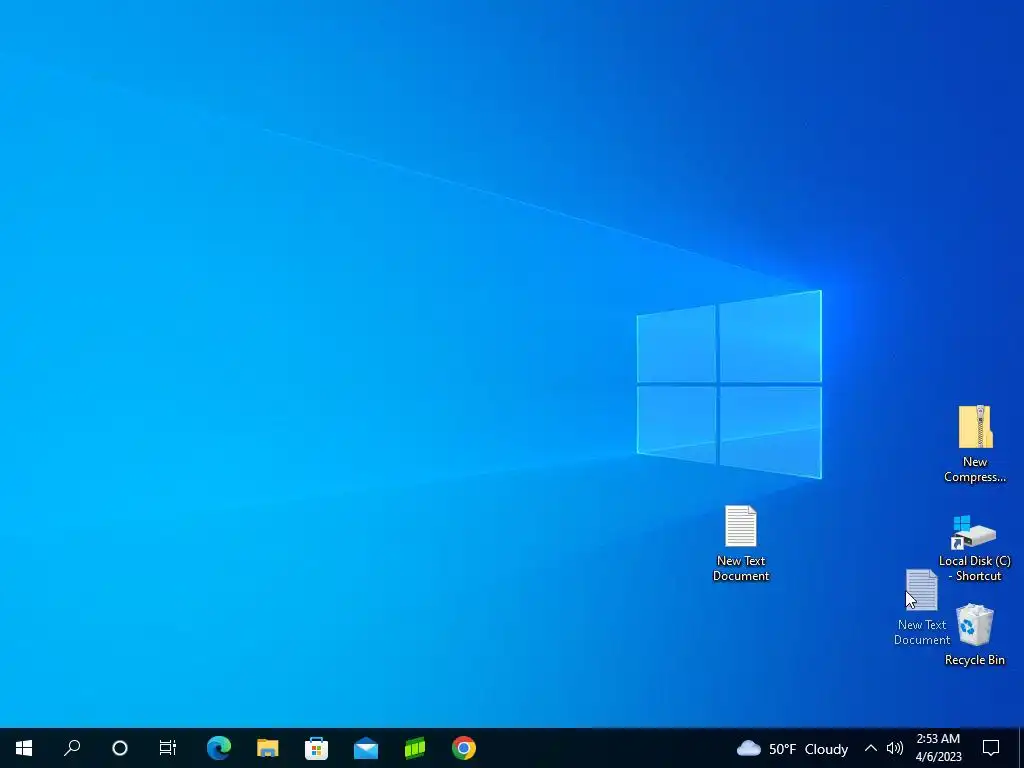
Task: Launch Microsoft Store from the taskbar
Action: click(316, 748)
